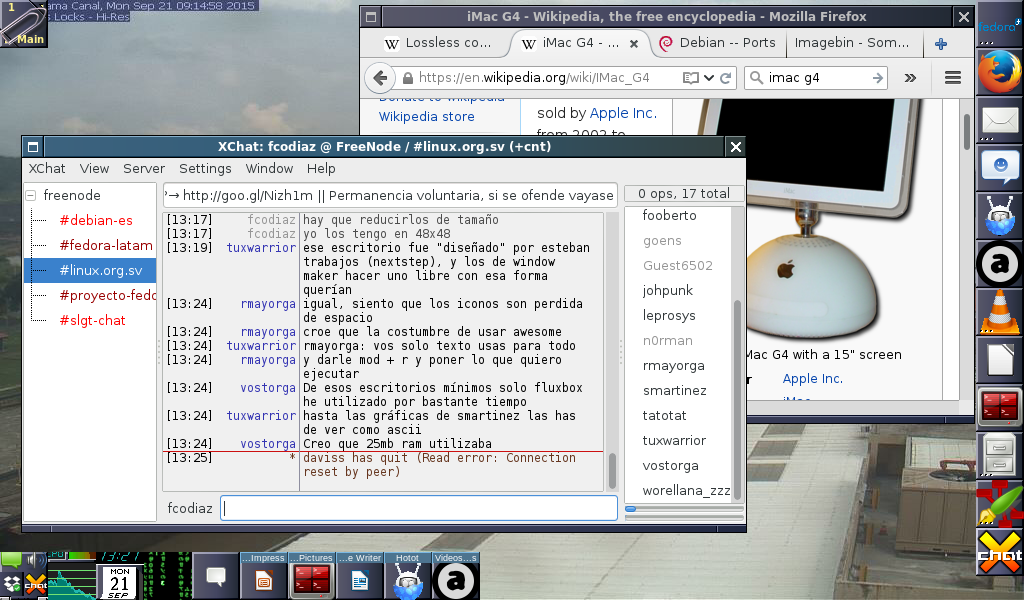Click the XChat window menu button at the titlebar's left

click(33, 147)
